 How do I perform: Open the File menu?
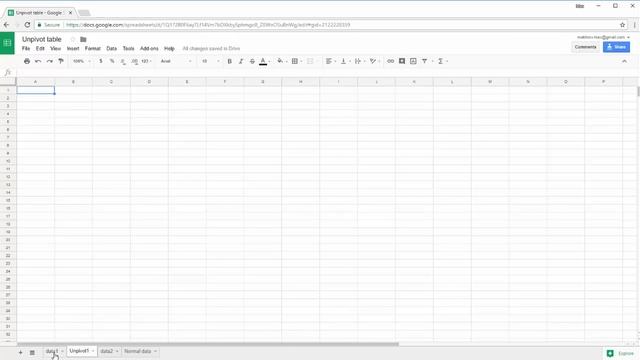tap(26, 49)
